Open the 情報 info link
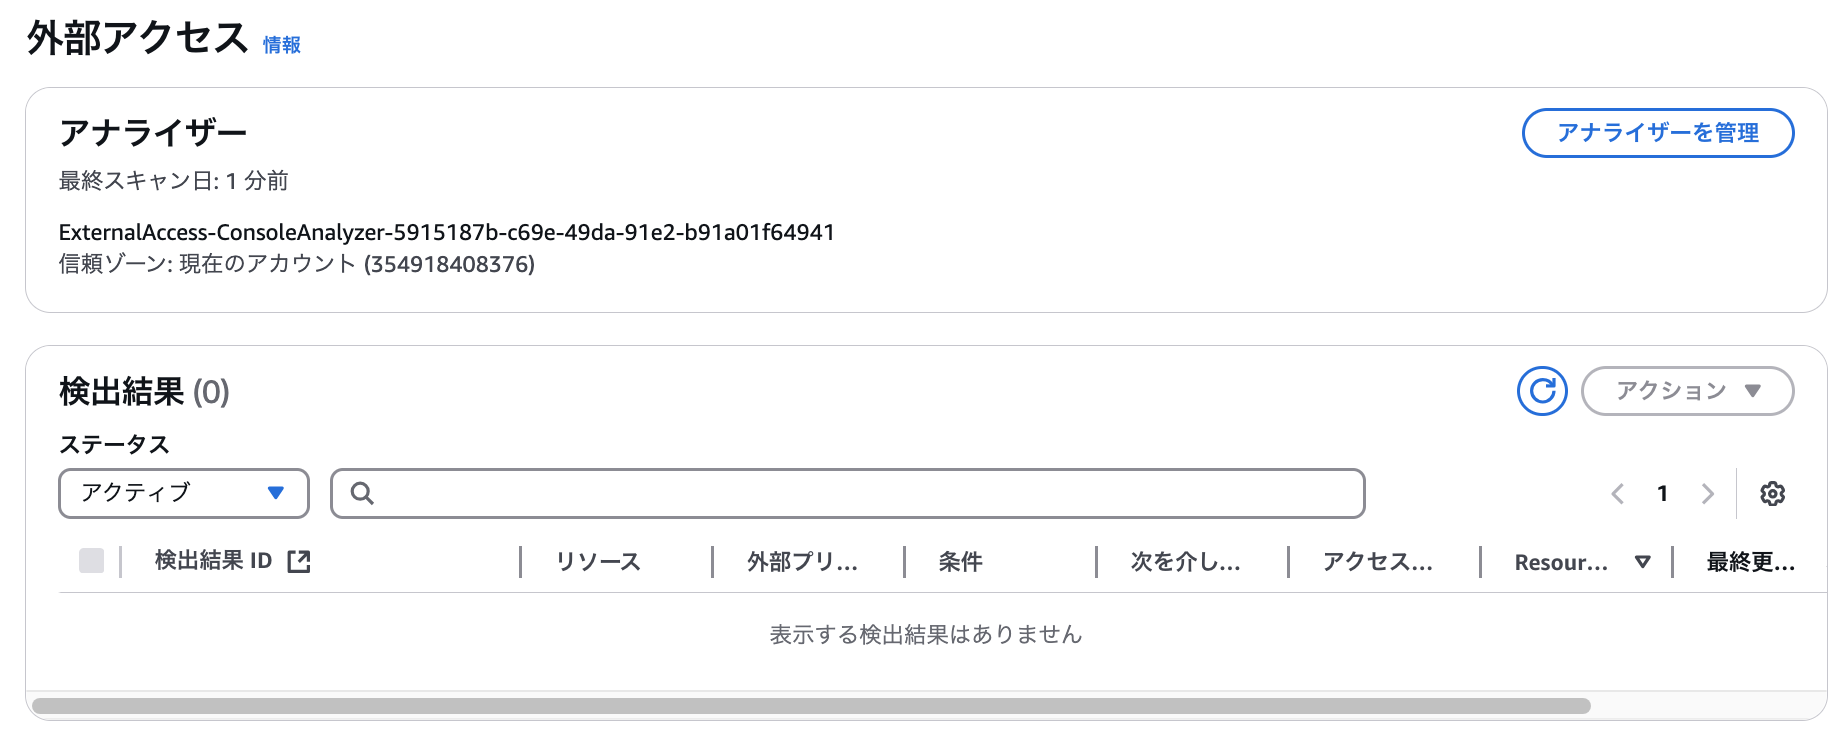This screenshot has width=1844, height=738. coord(282,45)
